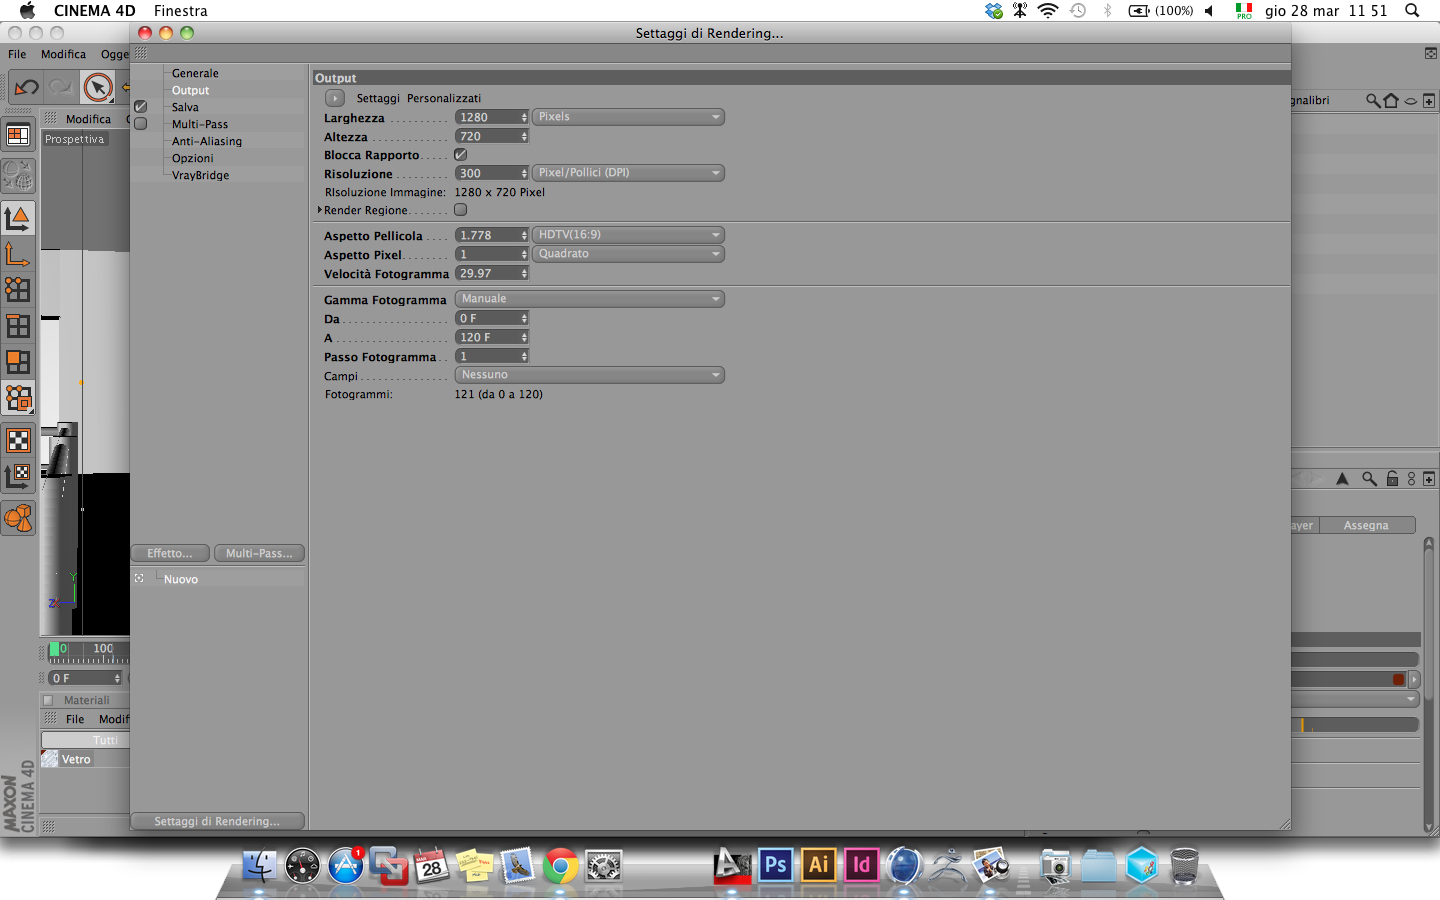Click the orange primitives icon in the left palette
The width and height of the screenshot is (1440, 900).
(18, 518)
